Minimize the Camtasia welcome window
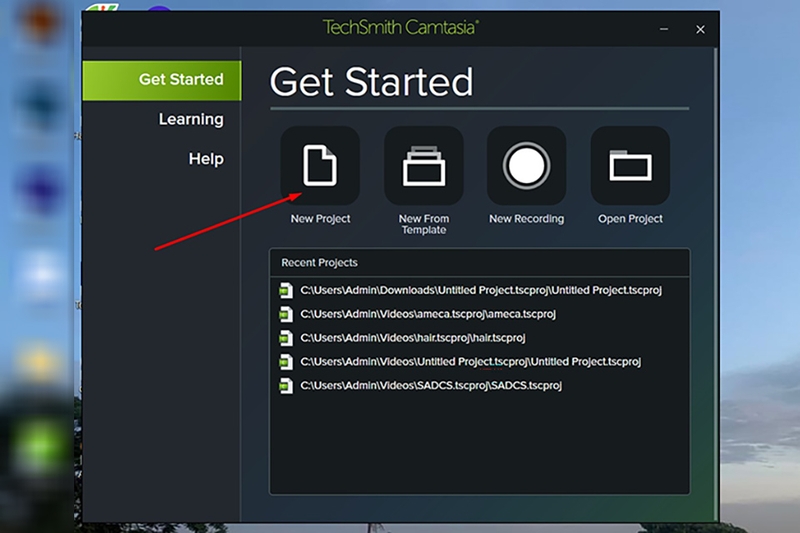 (664, 30)
